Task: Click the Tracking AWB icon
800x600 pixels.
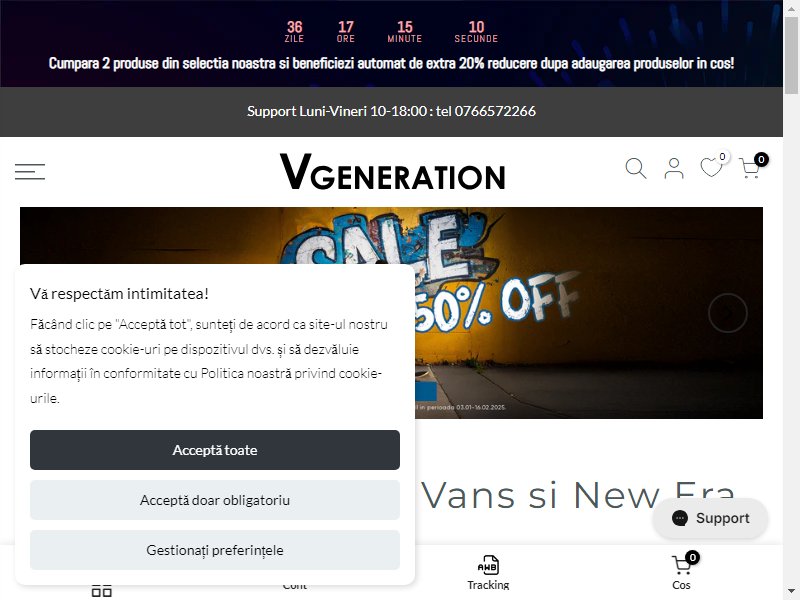Action: point(488,565)
